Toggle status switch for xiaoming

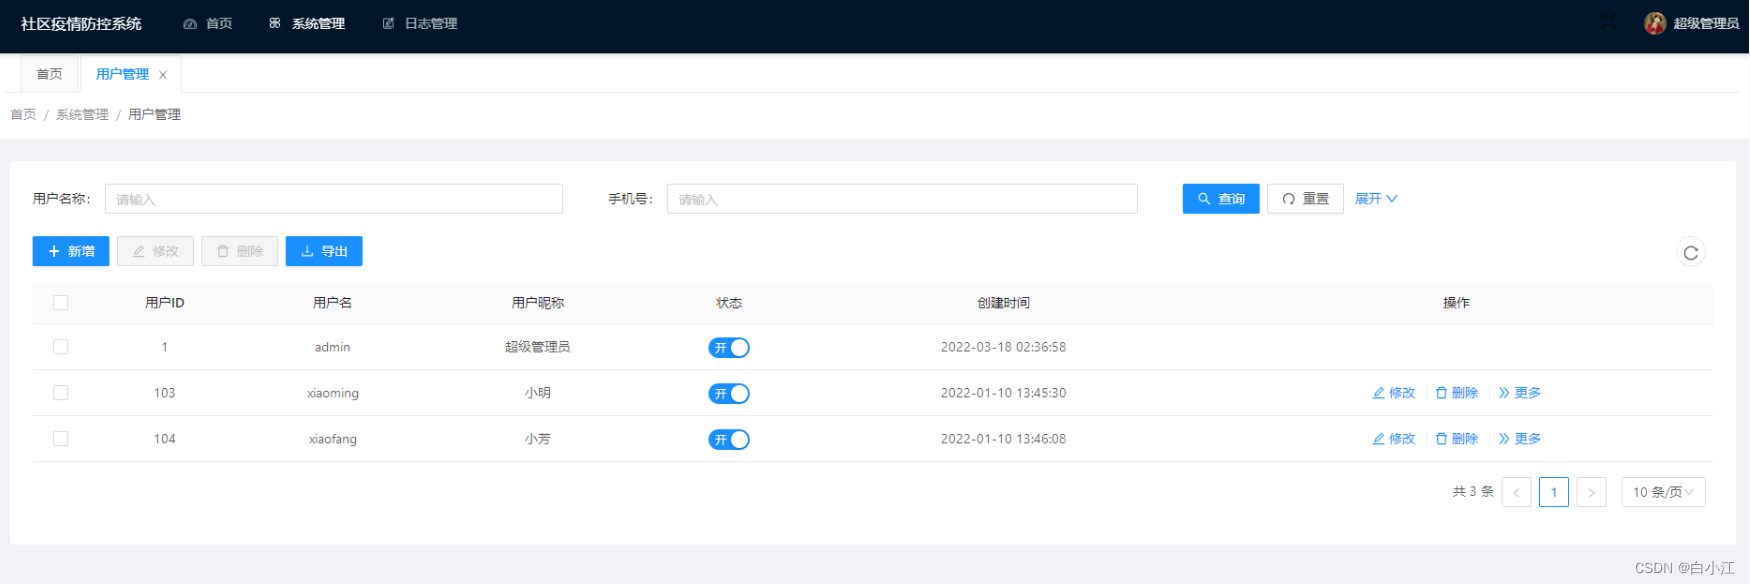click(729, 394)
